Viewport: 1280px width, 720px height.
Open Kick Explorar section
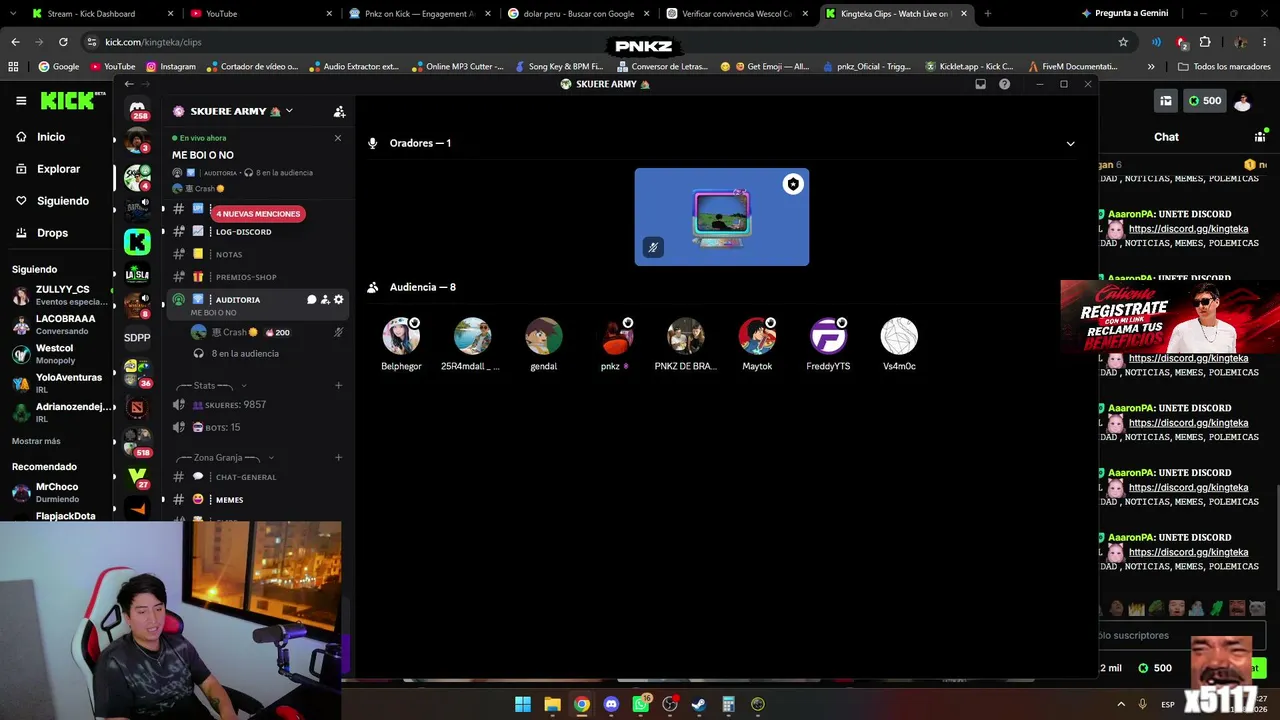tap(58, 169)
